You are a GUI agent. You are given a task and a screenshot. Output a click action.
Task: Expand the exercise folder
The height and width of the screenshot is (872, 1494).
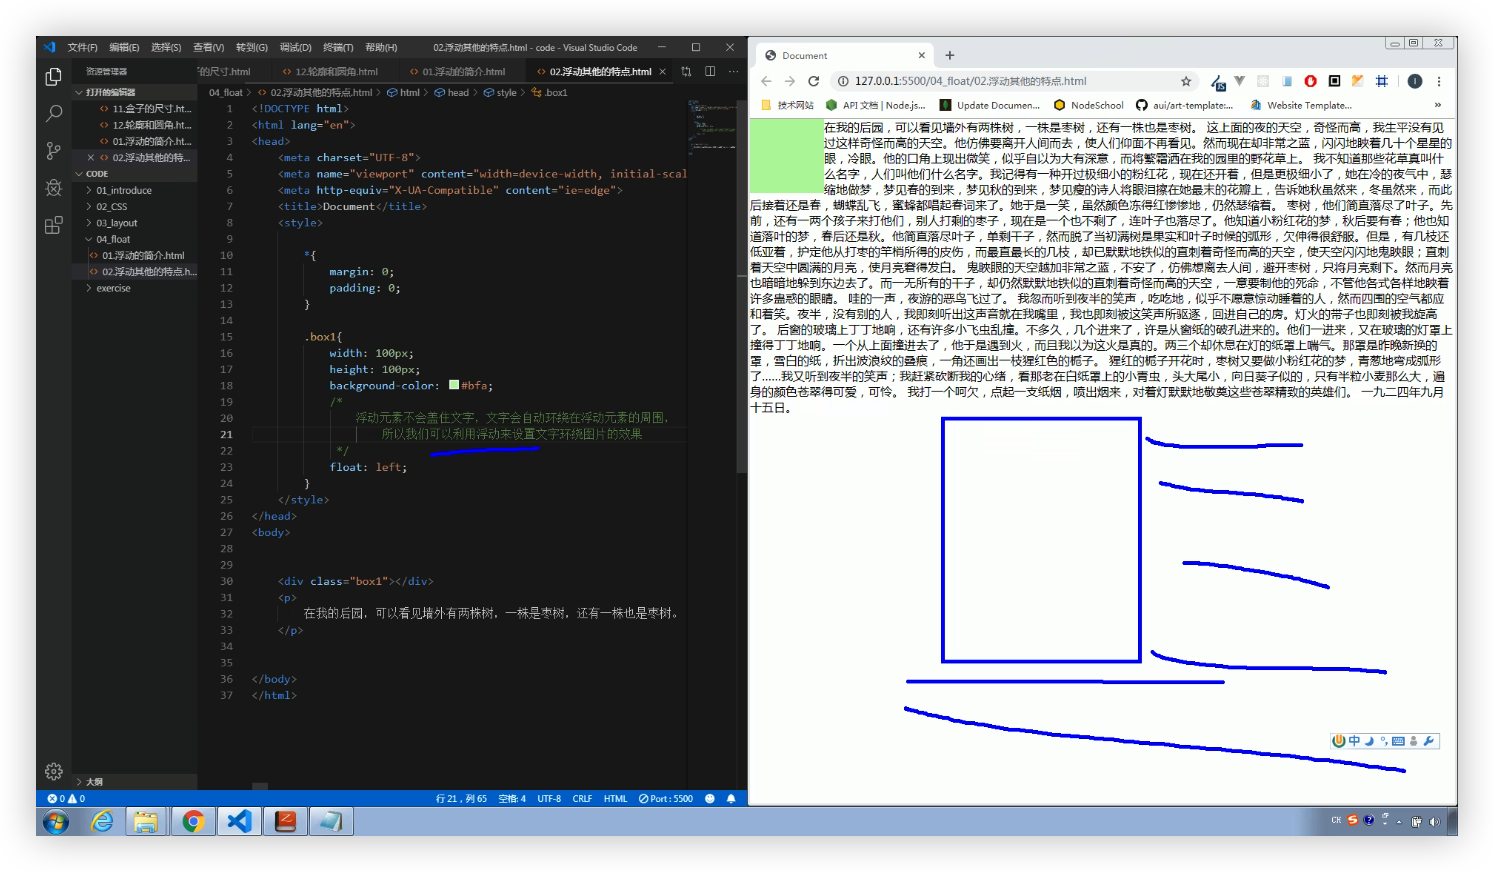[113, 288]
